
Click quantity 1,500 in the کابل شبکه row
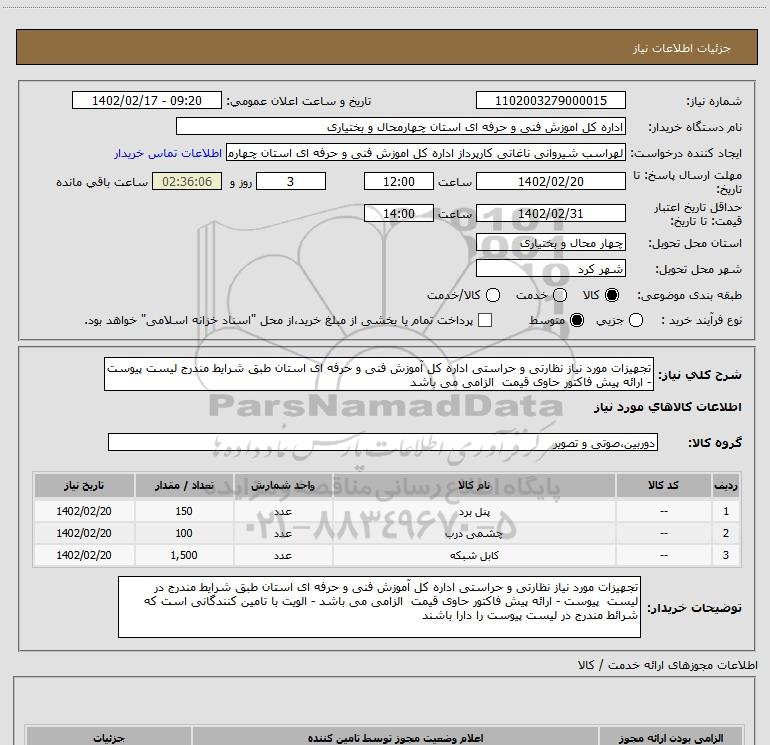[x=184, y=555]
